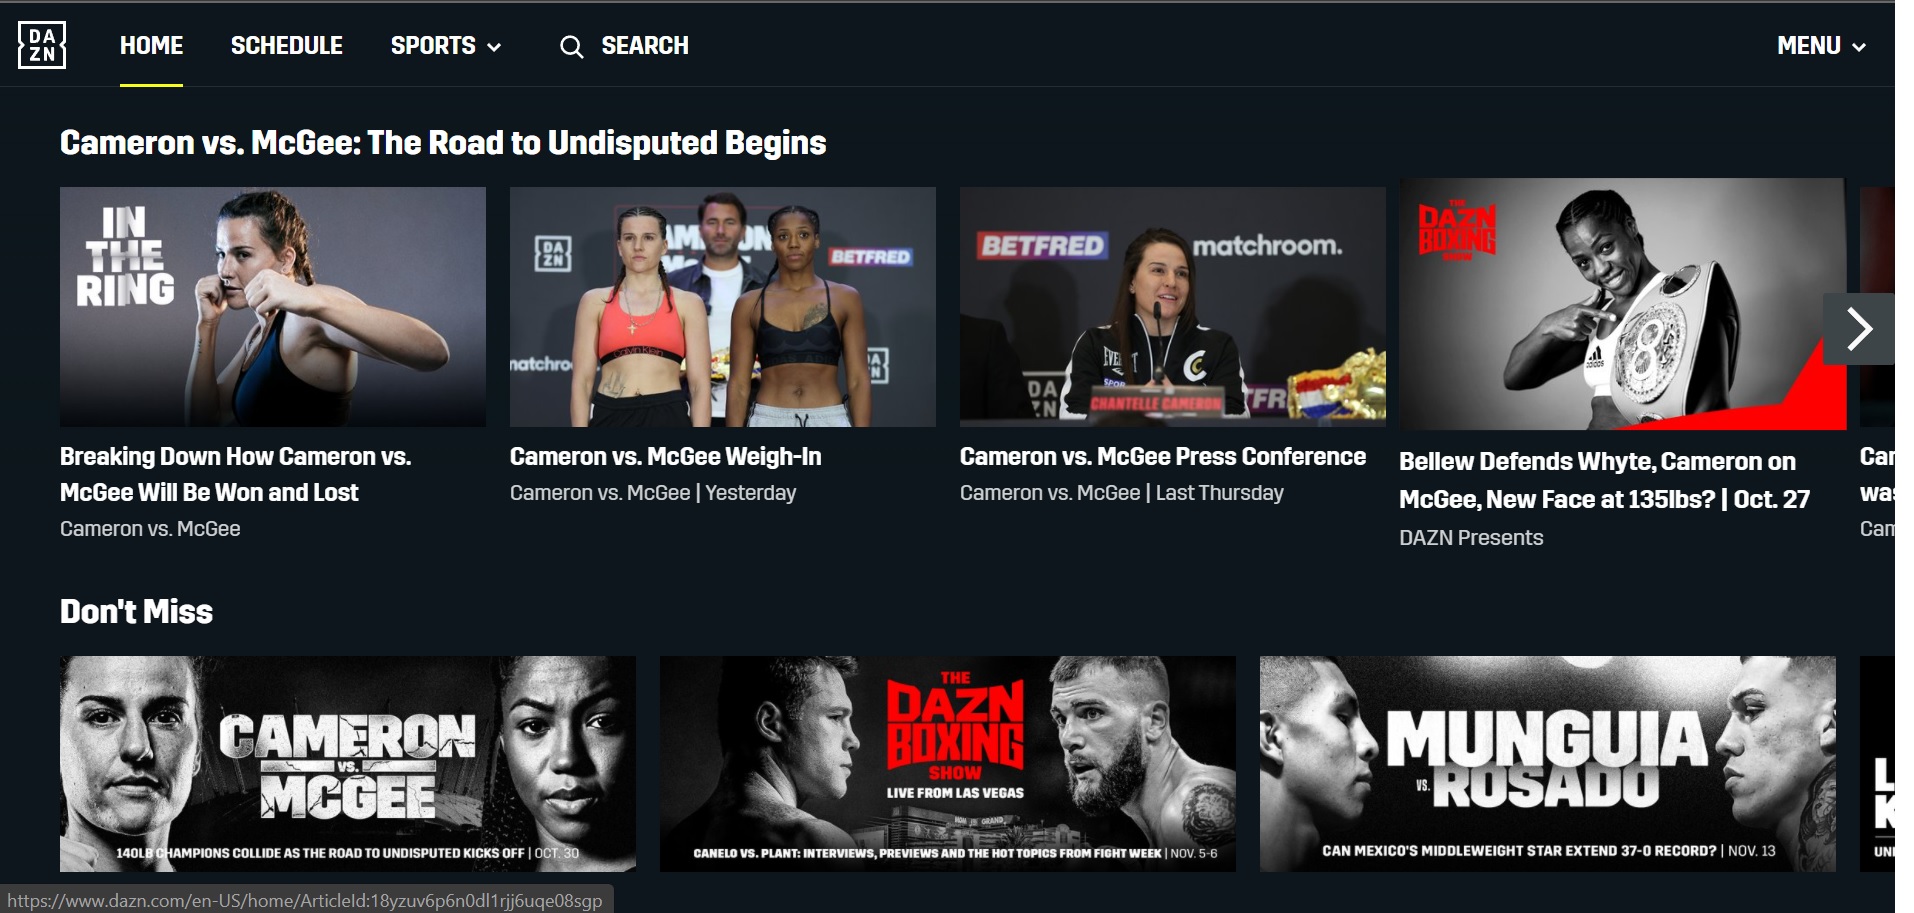Click the MENU chevron arrow

(x=1859, y=47)
